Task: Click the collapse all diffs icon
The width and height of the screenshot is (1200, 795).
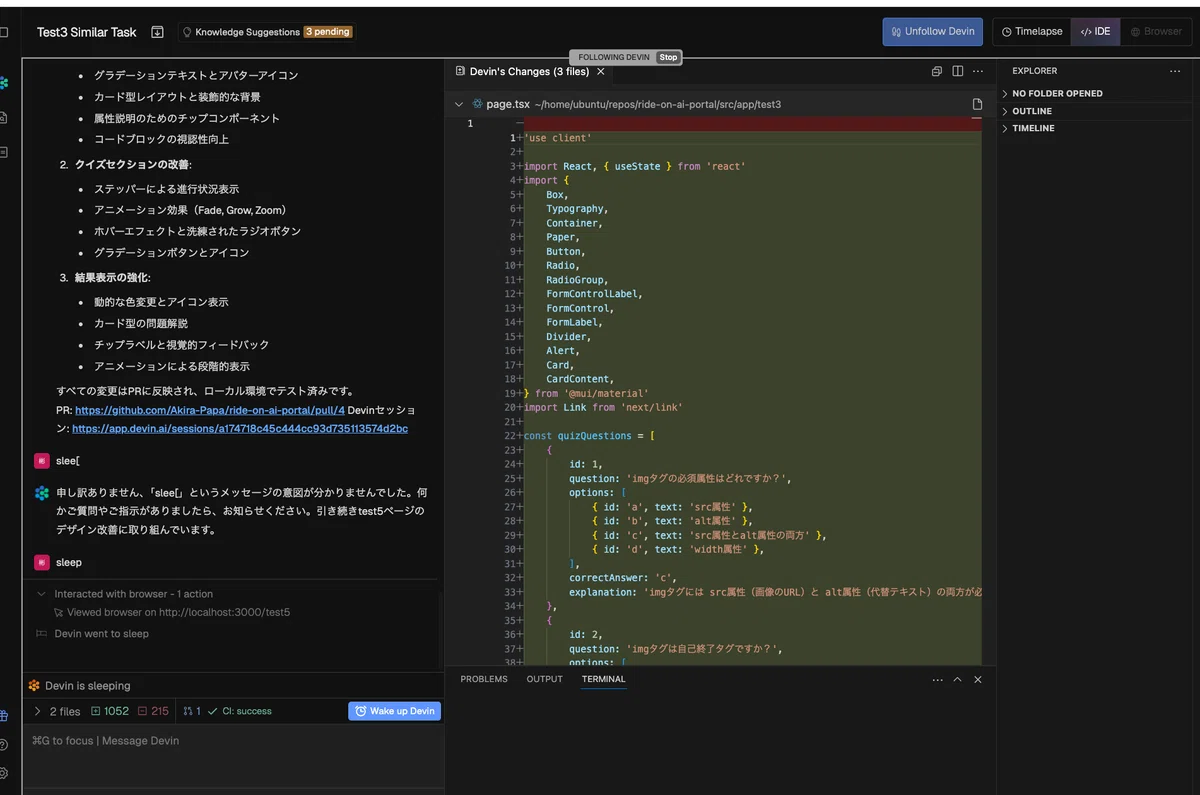Action: point(937,72)
